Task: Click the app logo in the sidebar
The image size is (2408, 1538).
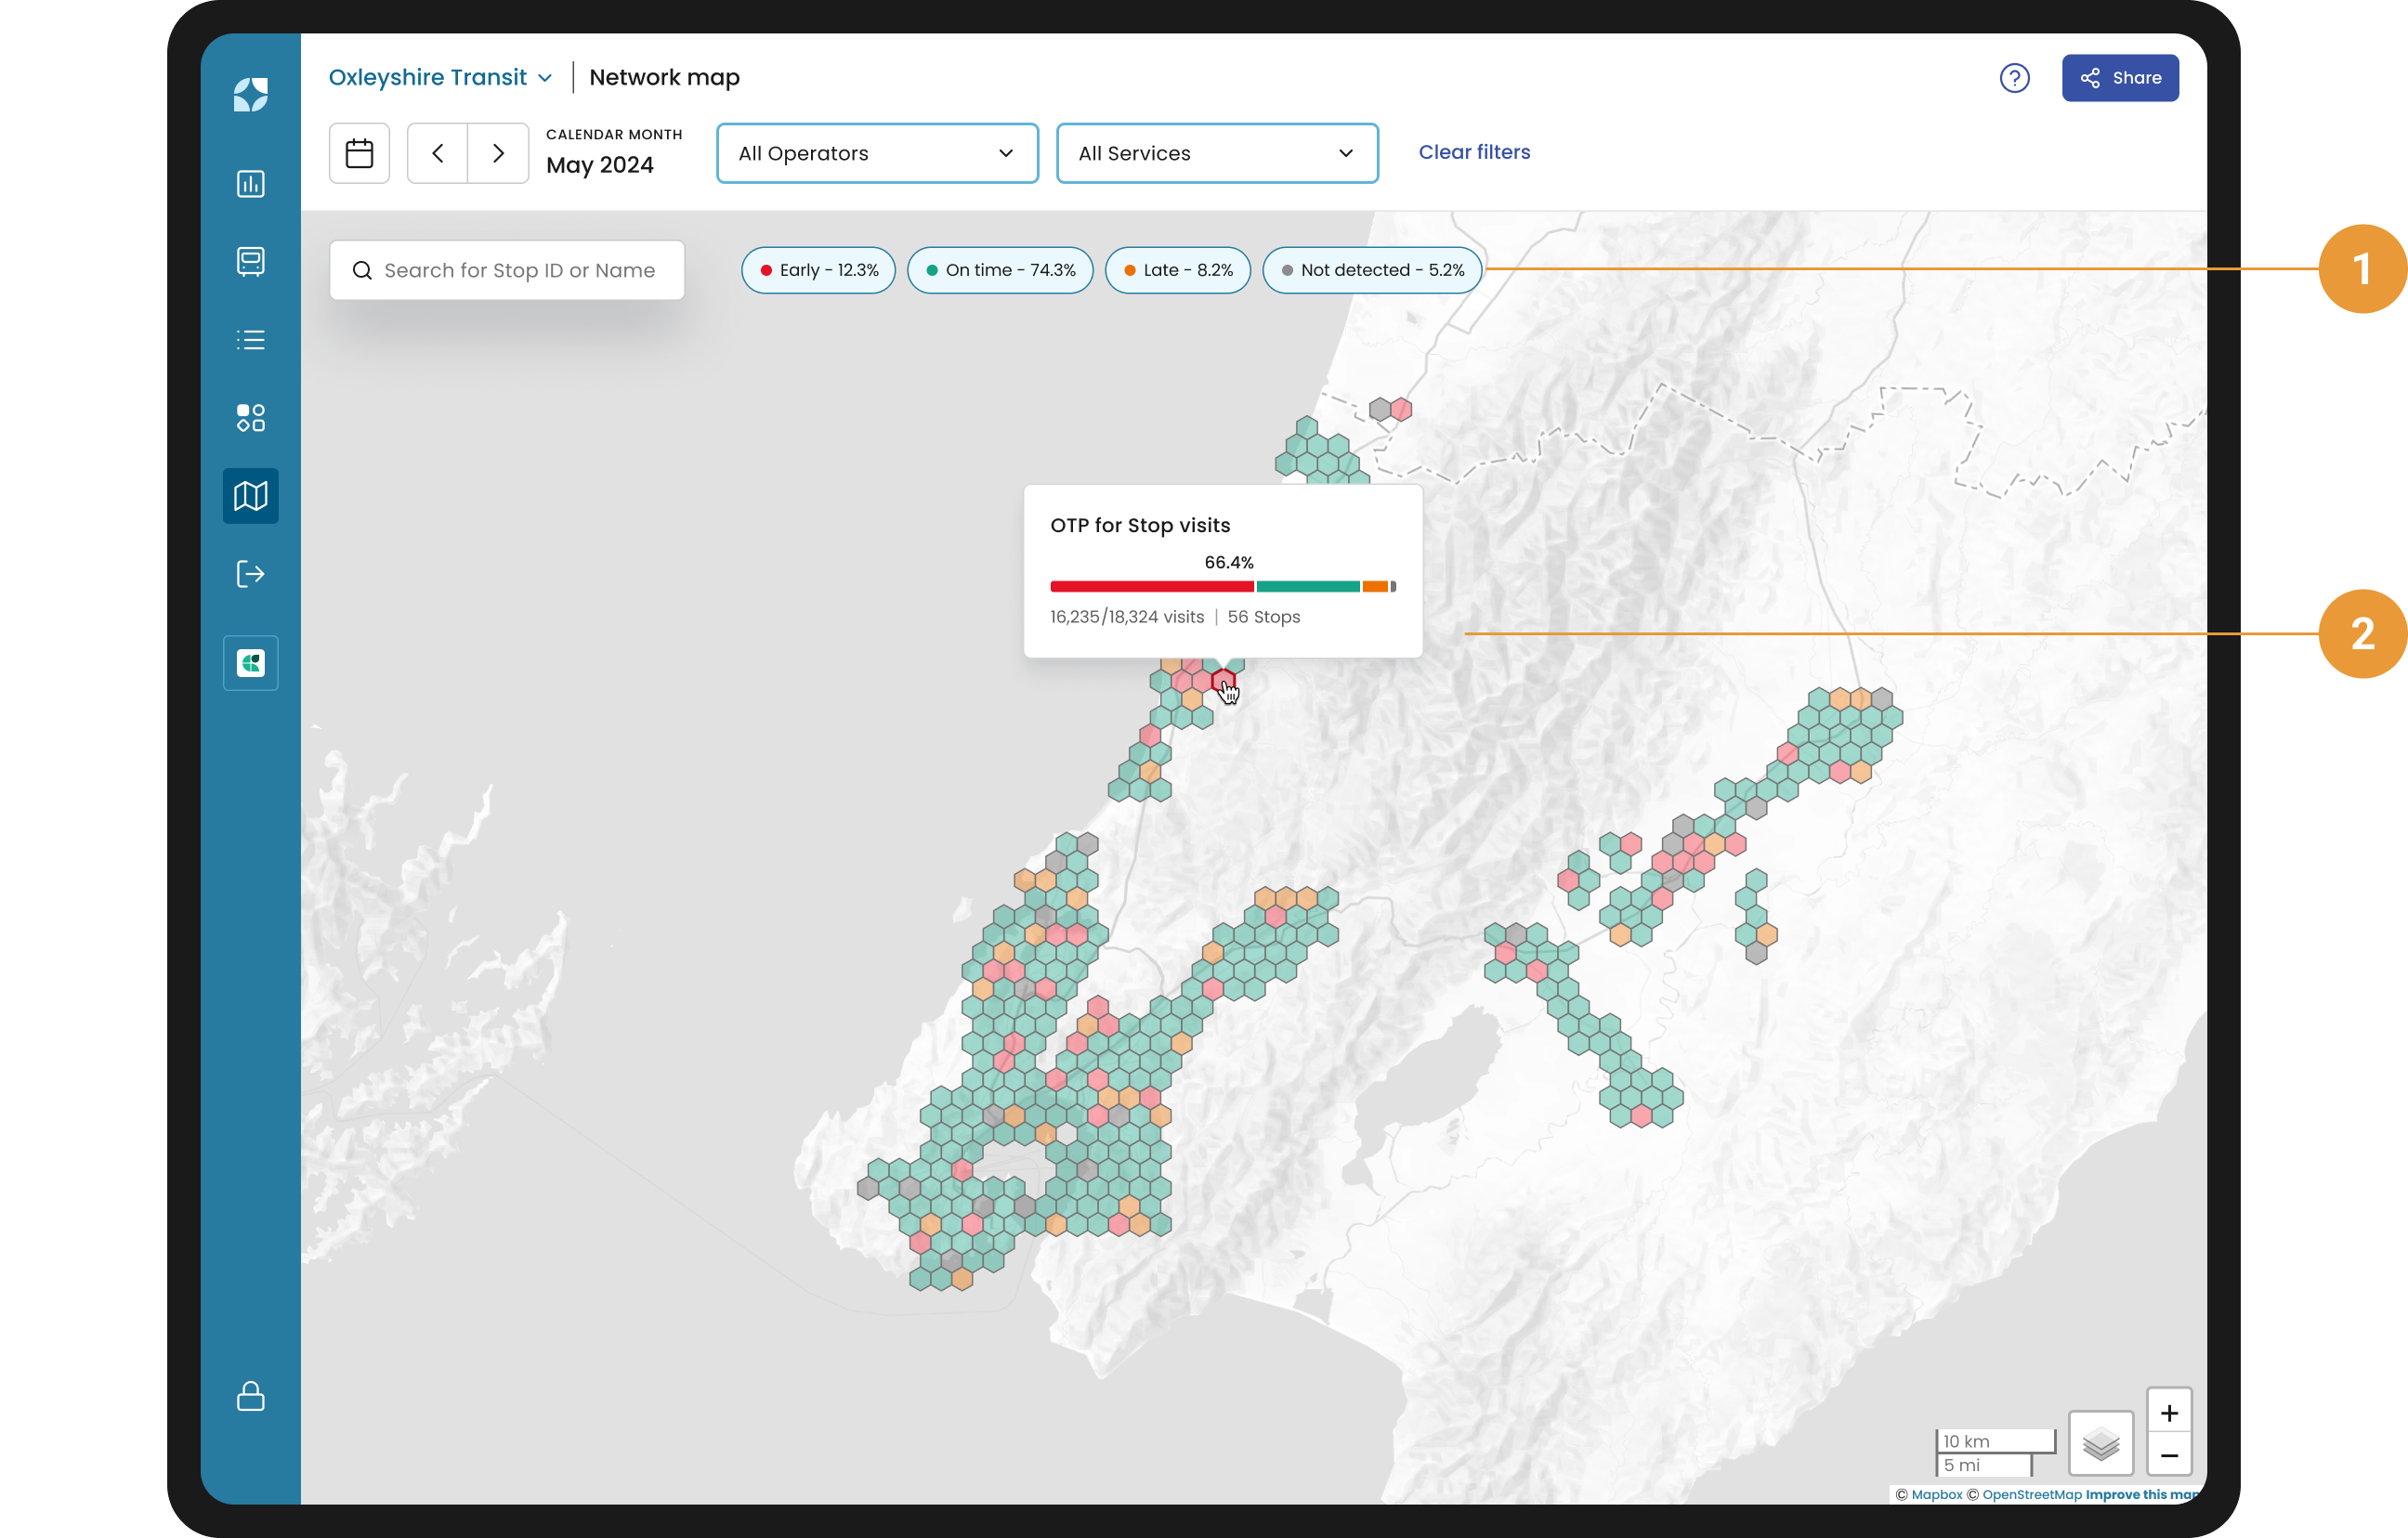Action: pyautogui.click(x=250, y=95)
